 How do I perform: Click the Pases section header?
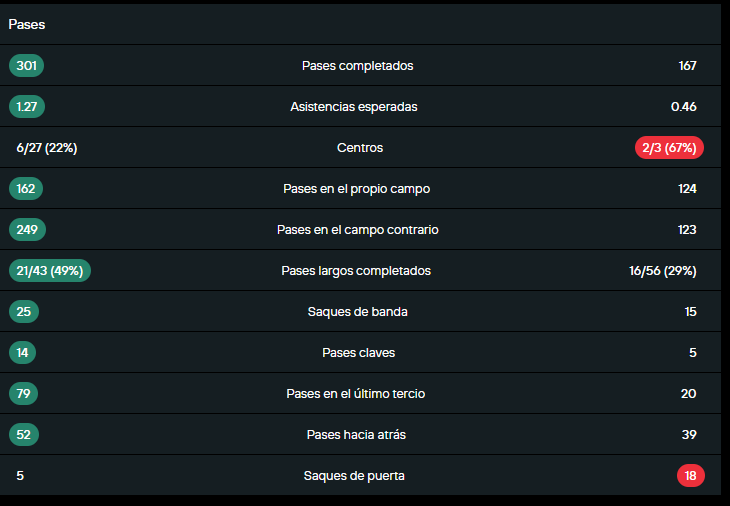(x=27, y=24)
